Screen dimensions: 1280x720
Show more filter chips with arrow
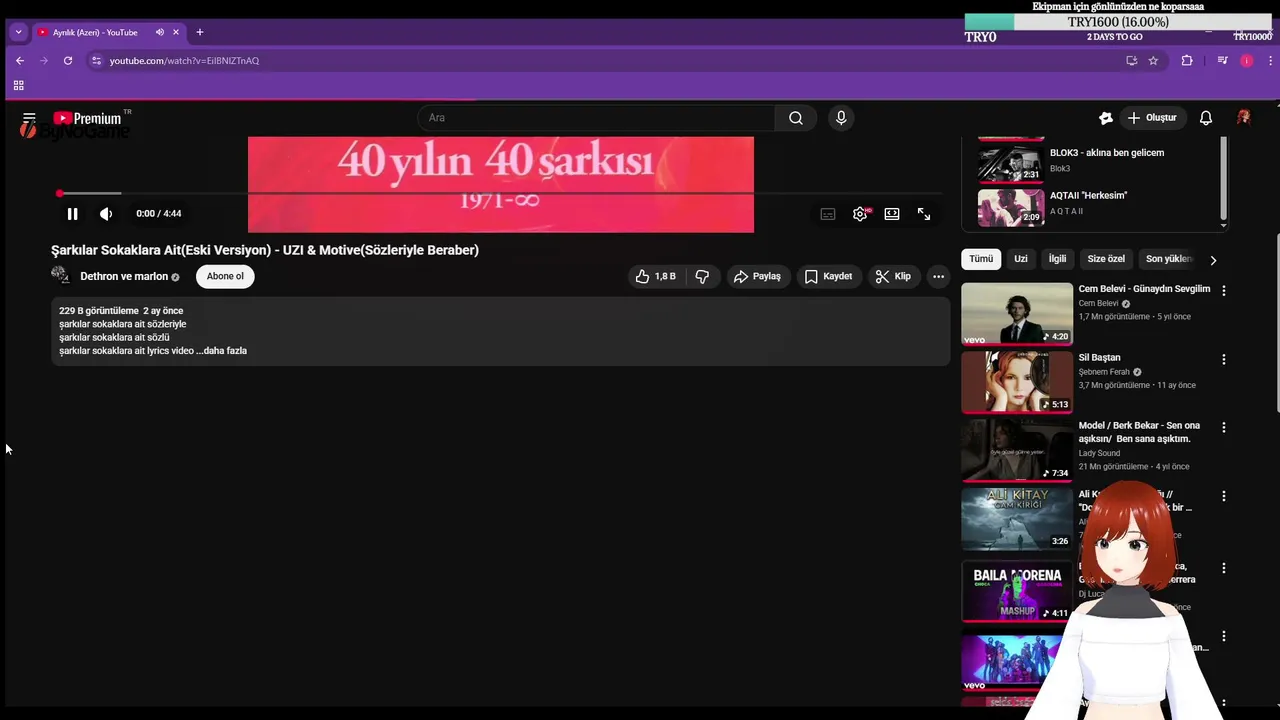pyautogui.click(x=1213, y=260)
